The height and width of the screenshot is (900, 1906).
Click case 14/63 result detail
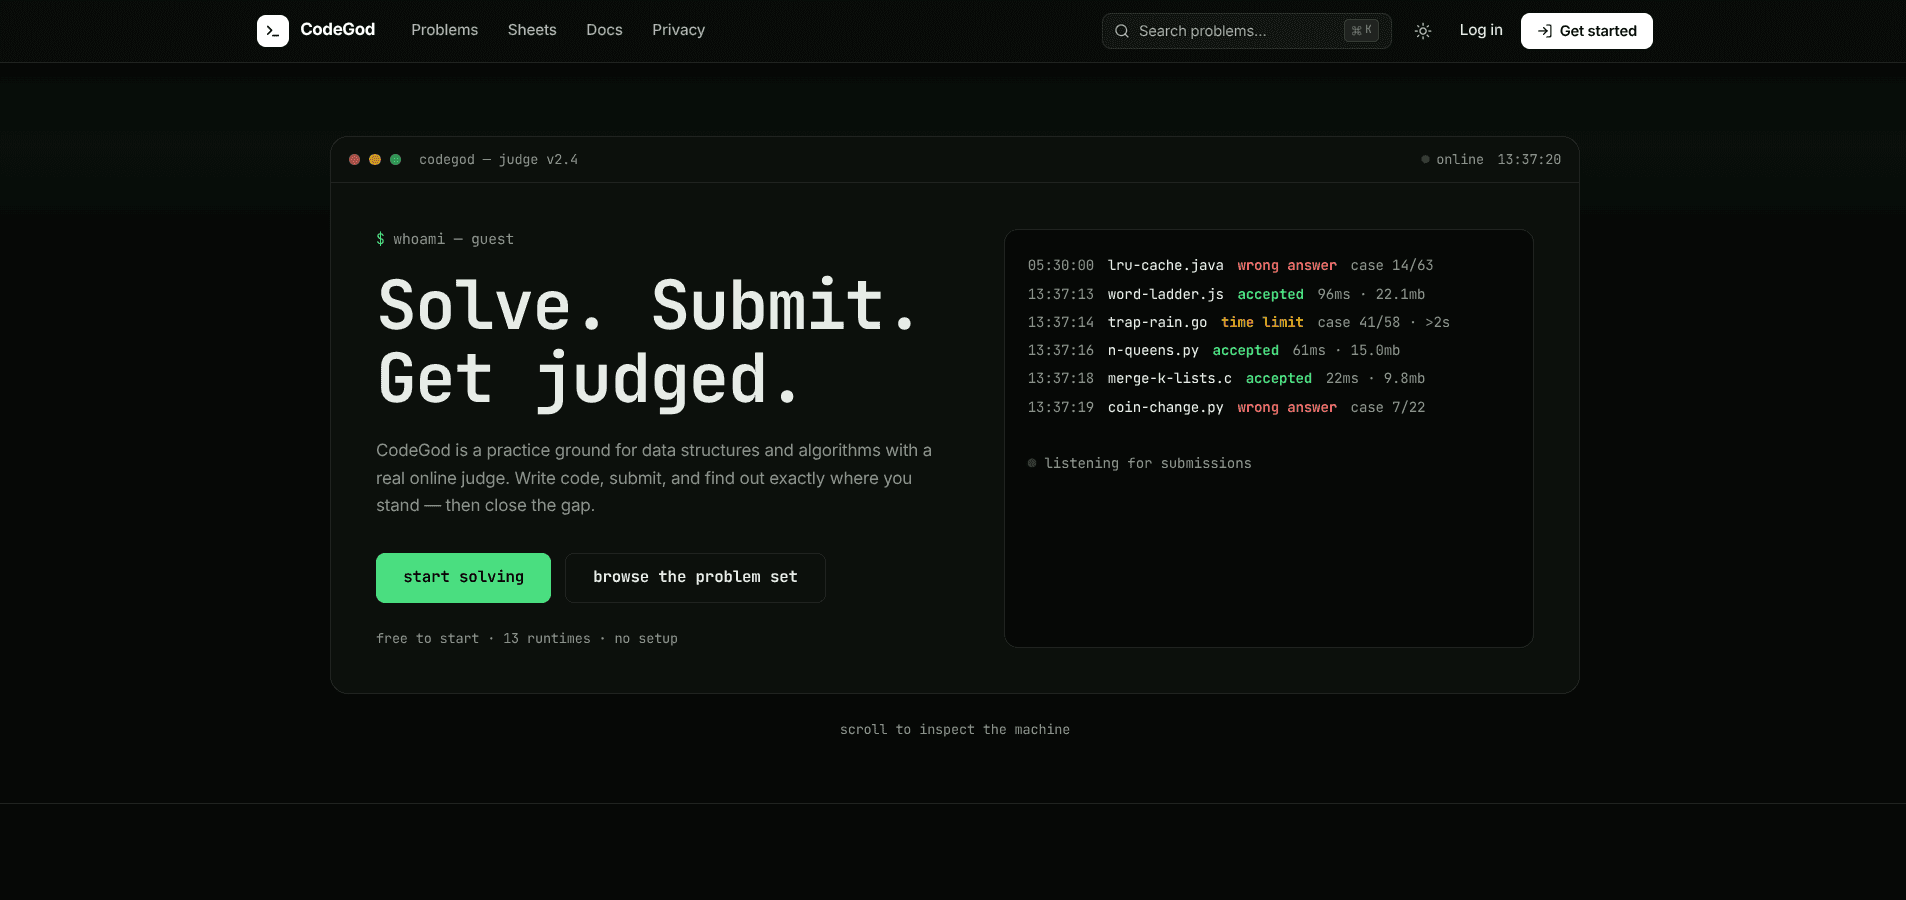pos(1392,265)
